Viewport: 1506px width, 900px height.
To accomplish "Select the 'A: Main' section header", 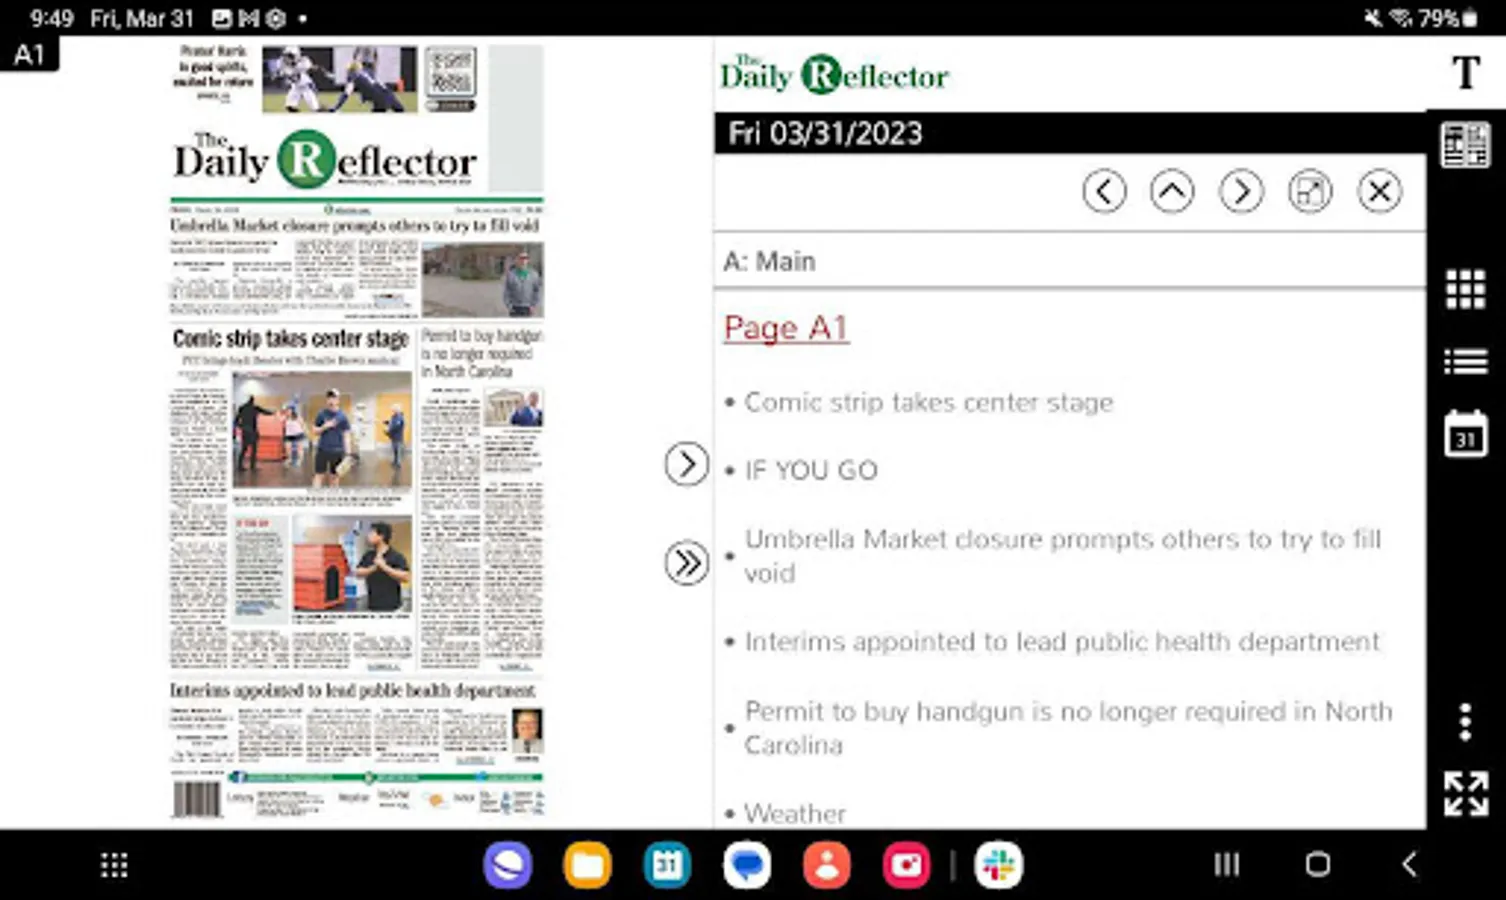I will (x=769, y=261).
